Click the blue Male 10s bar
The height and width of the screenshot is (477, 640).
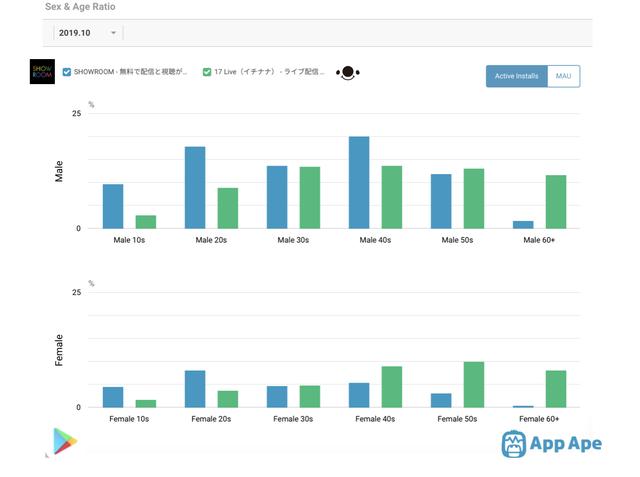(113, 206)
